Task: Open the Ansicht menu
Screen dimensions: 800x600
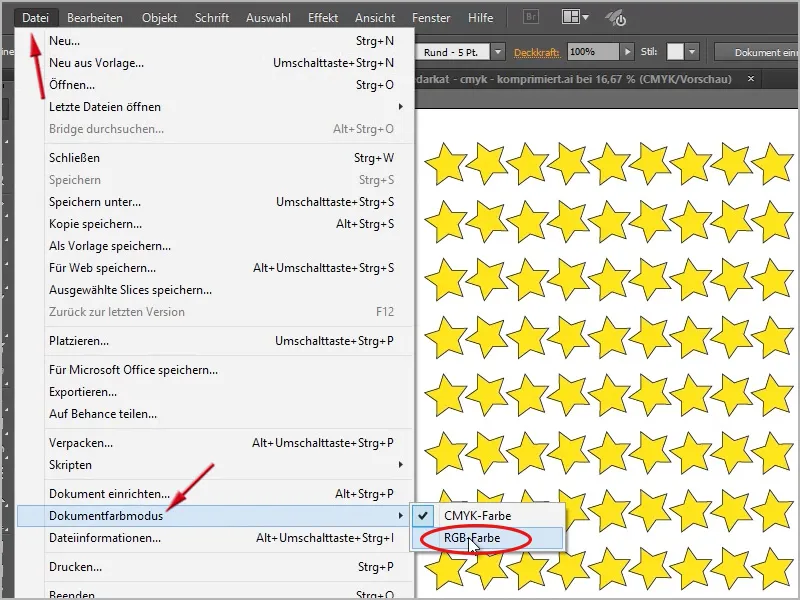Action: [375, 18]
